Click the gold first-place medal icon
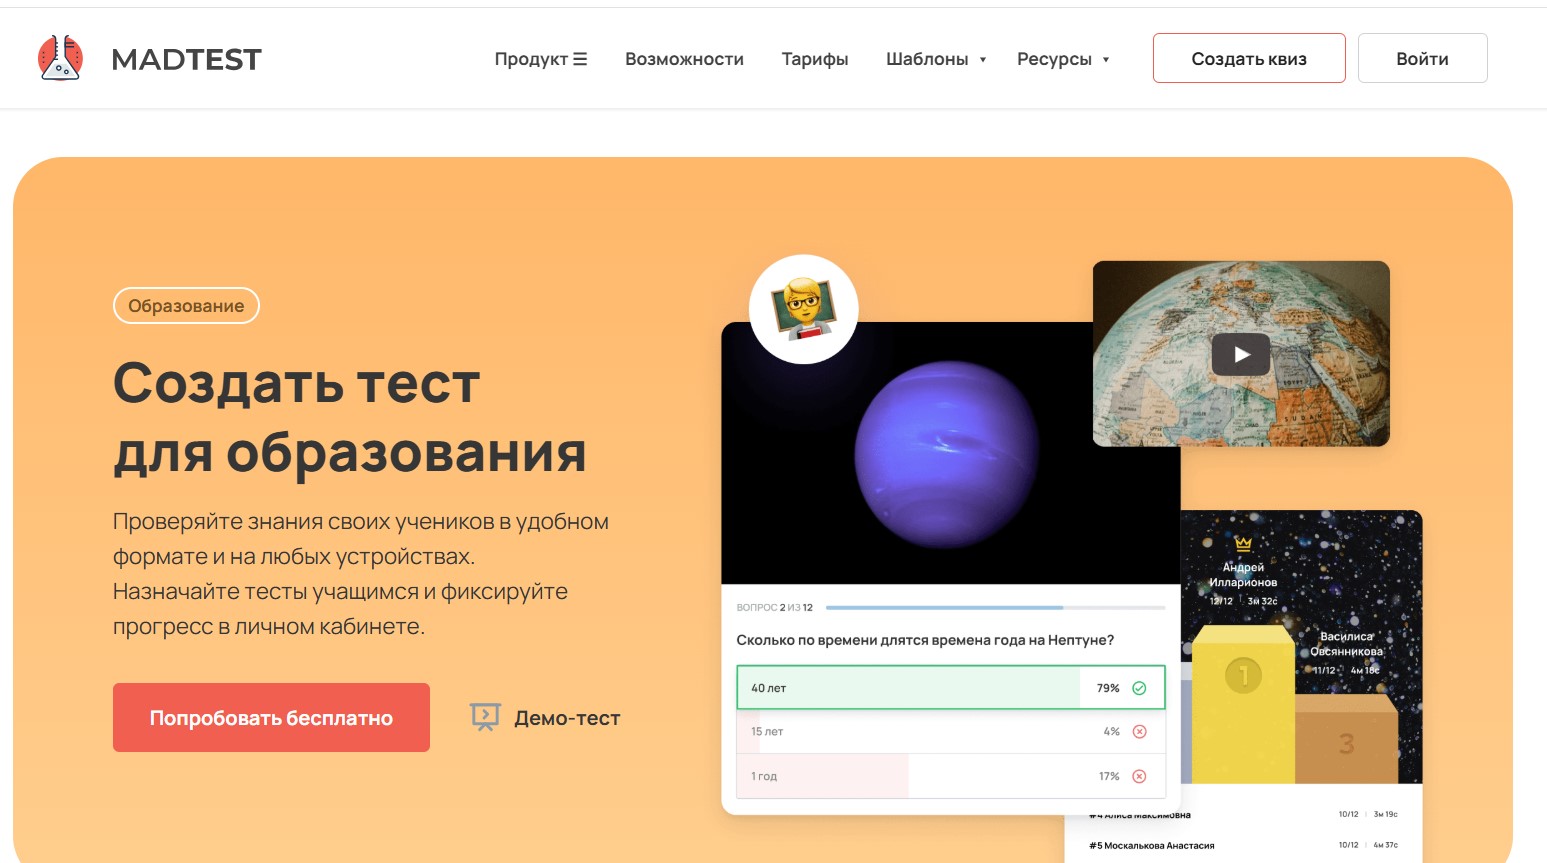1547x863 pixels. (1243, 675)
